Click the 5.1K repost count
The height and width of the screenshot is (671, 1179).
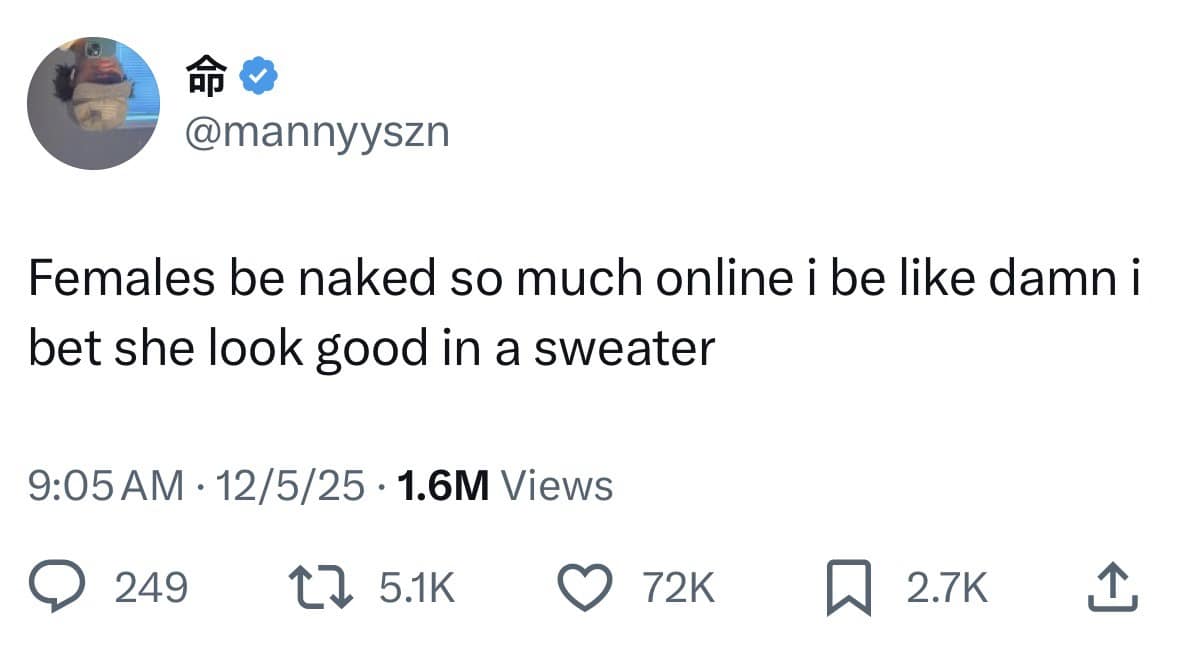(x=418, y=589)
